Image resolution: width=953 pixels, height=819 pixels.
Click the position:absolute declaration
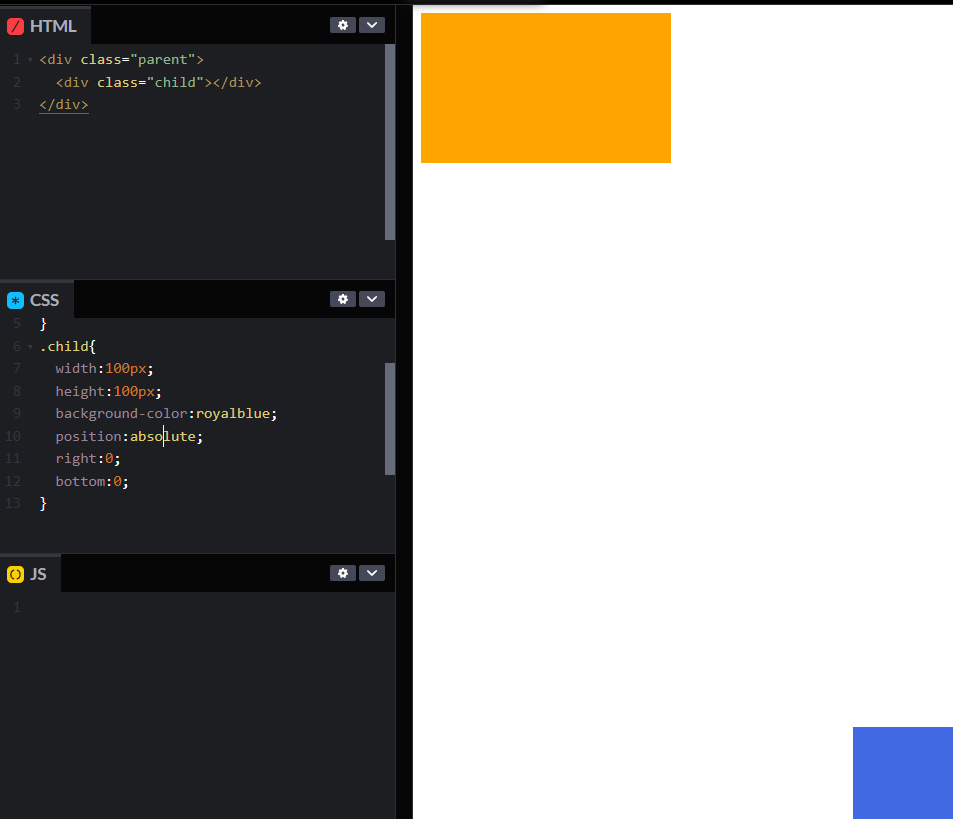click(129, 436)
